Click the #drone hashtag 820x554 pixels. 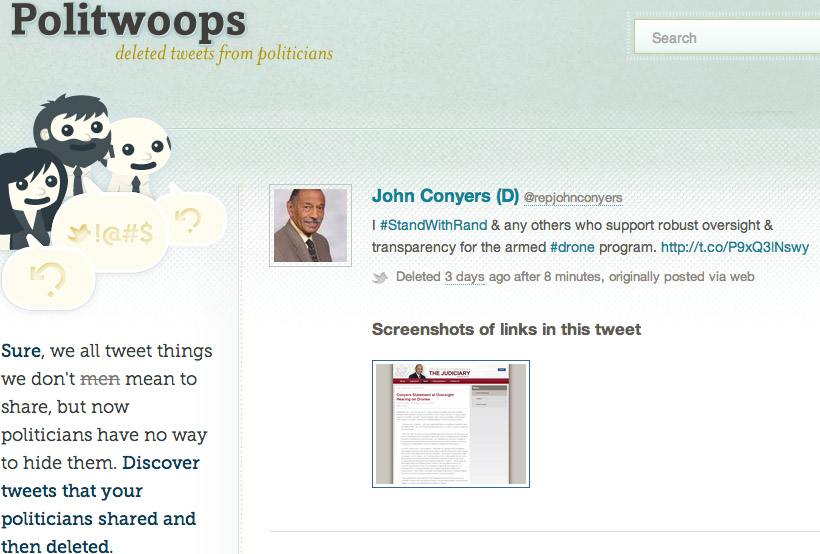point(572,247)
